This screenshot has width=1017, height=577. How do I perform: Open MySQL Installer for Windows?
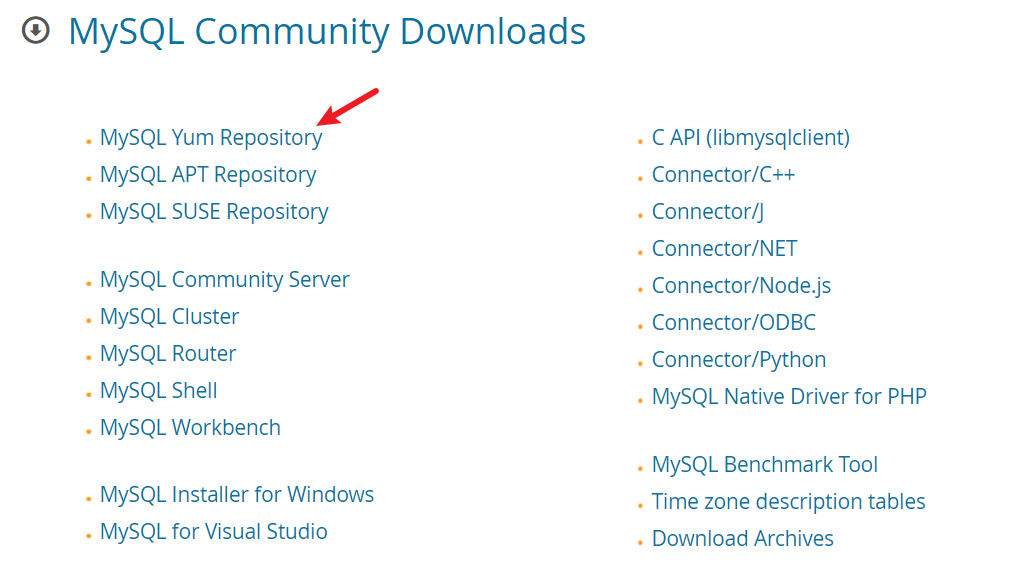[237, 495]
